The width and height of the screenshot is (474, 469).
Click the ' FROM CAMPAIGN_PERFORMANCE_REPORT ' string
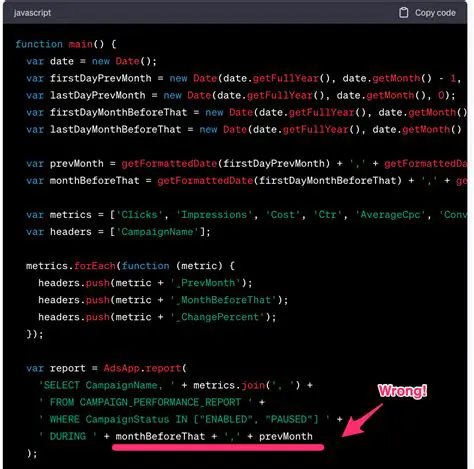[146, 402]
